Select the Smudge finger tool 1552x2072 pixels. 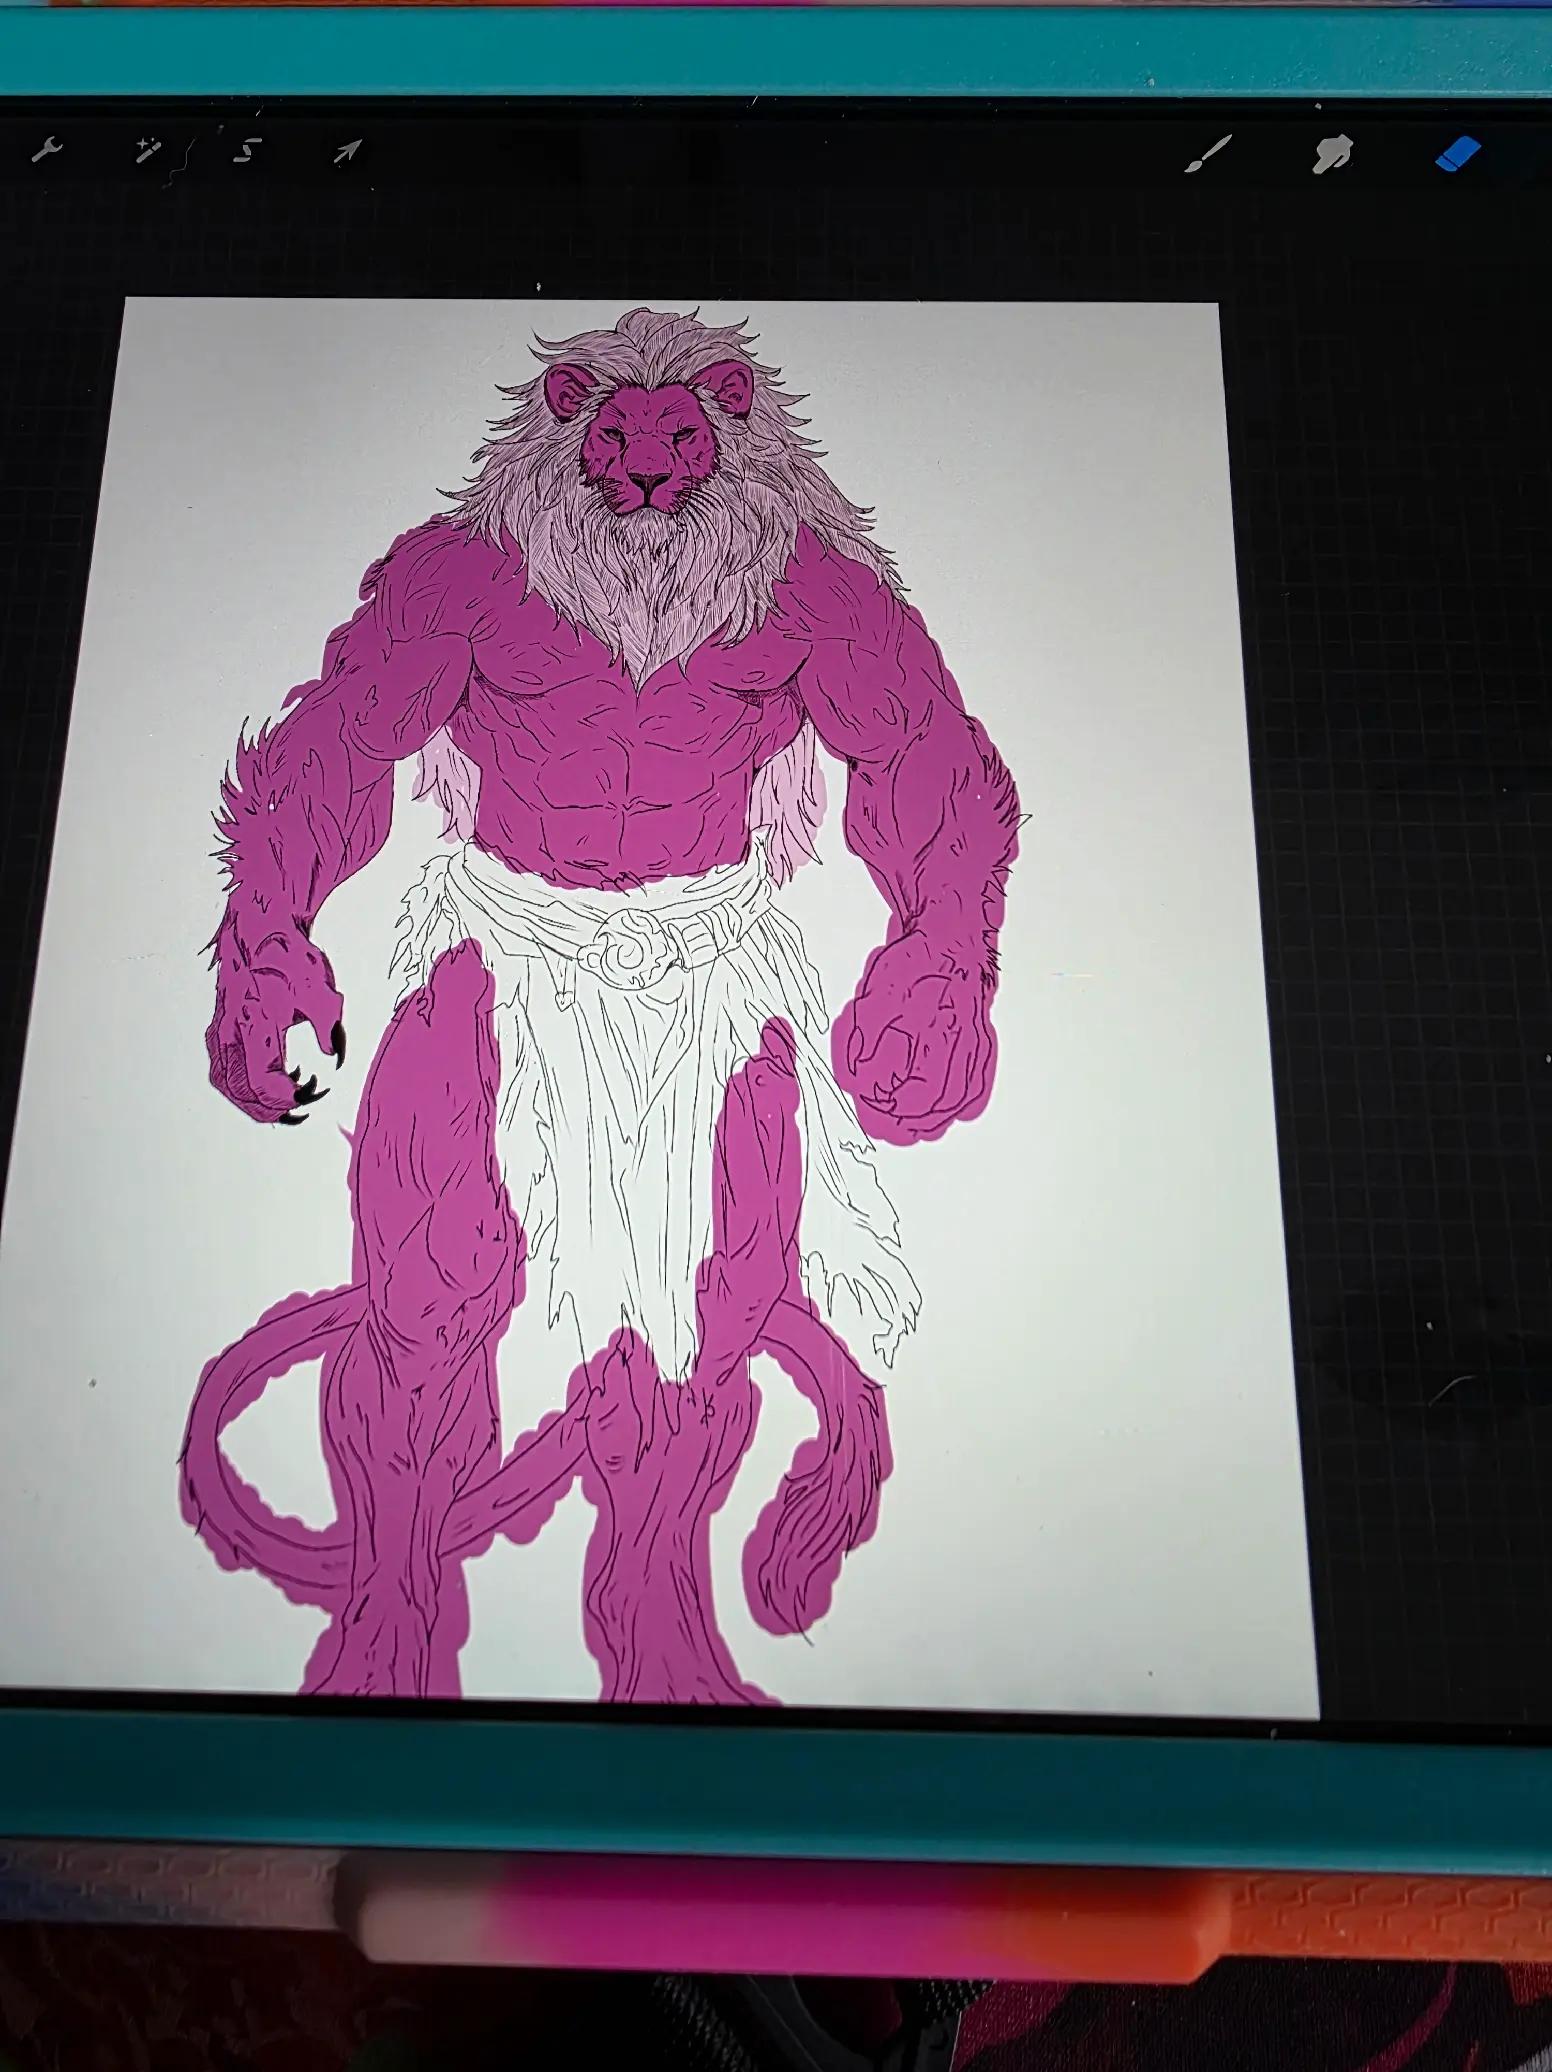[1332, 155]
